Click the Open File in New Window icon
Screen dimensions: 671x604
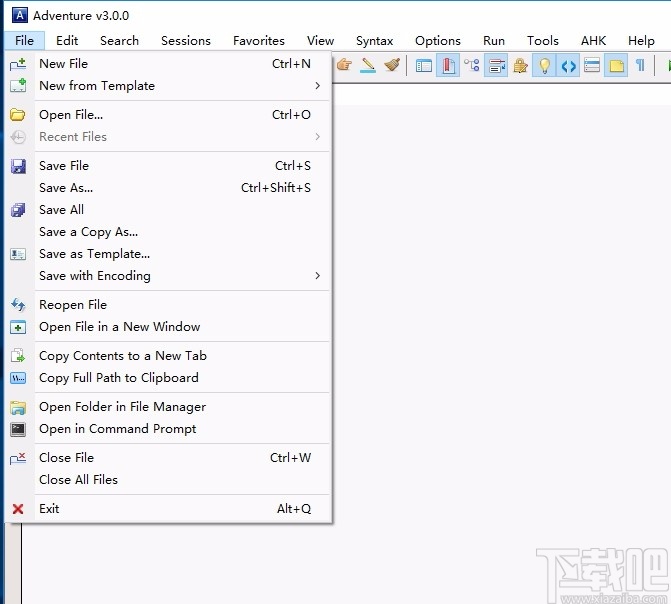click(18, 327)
